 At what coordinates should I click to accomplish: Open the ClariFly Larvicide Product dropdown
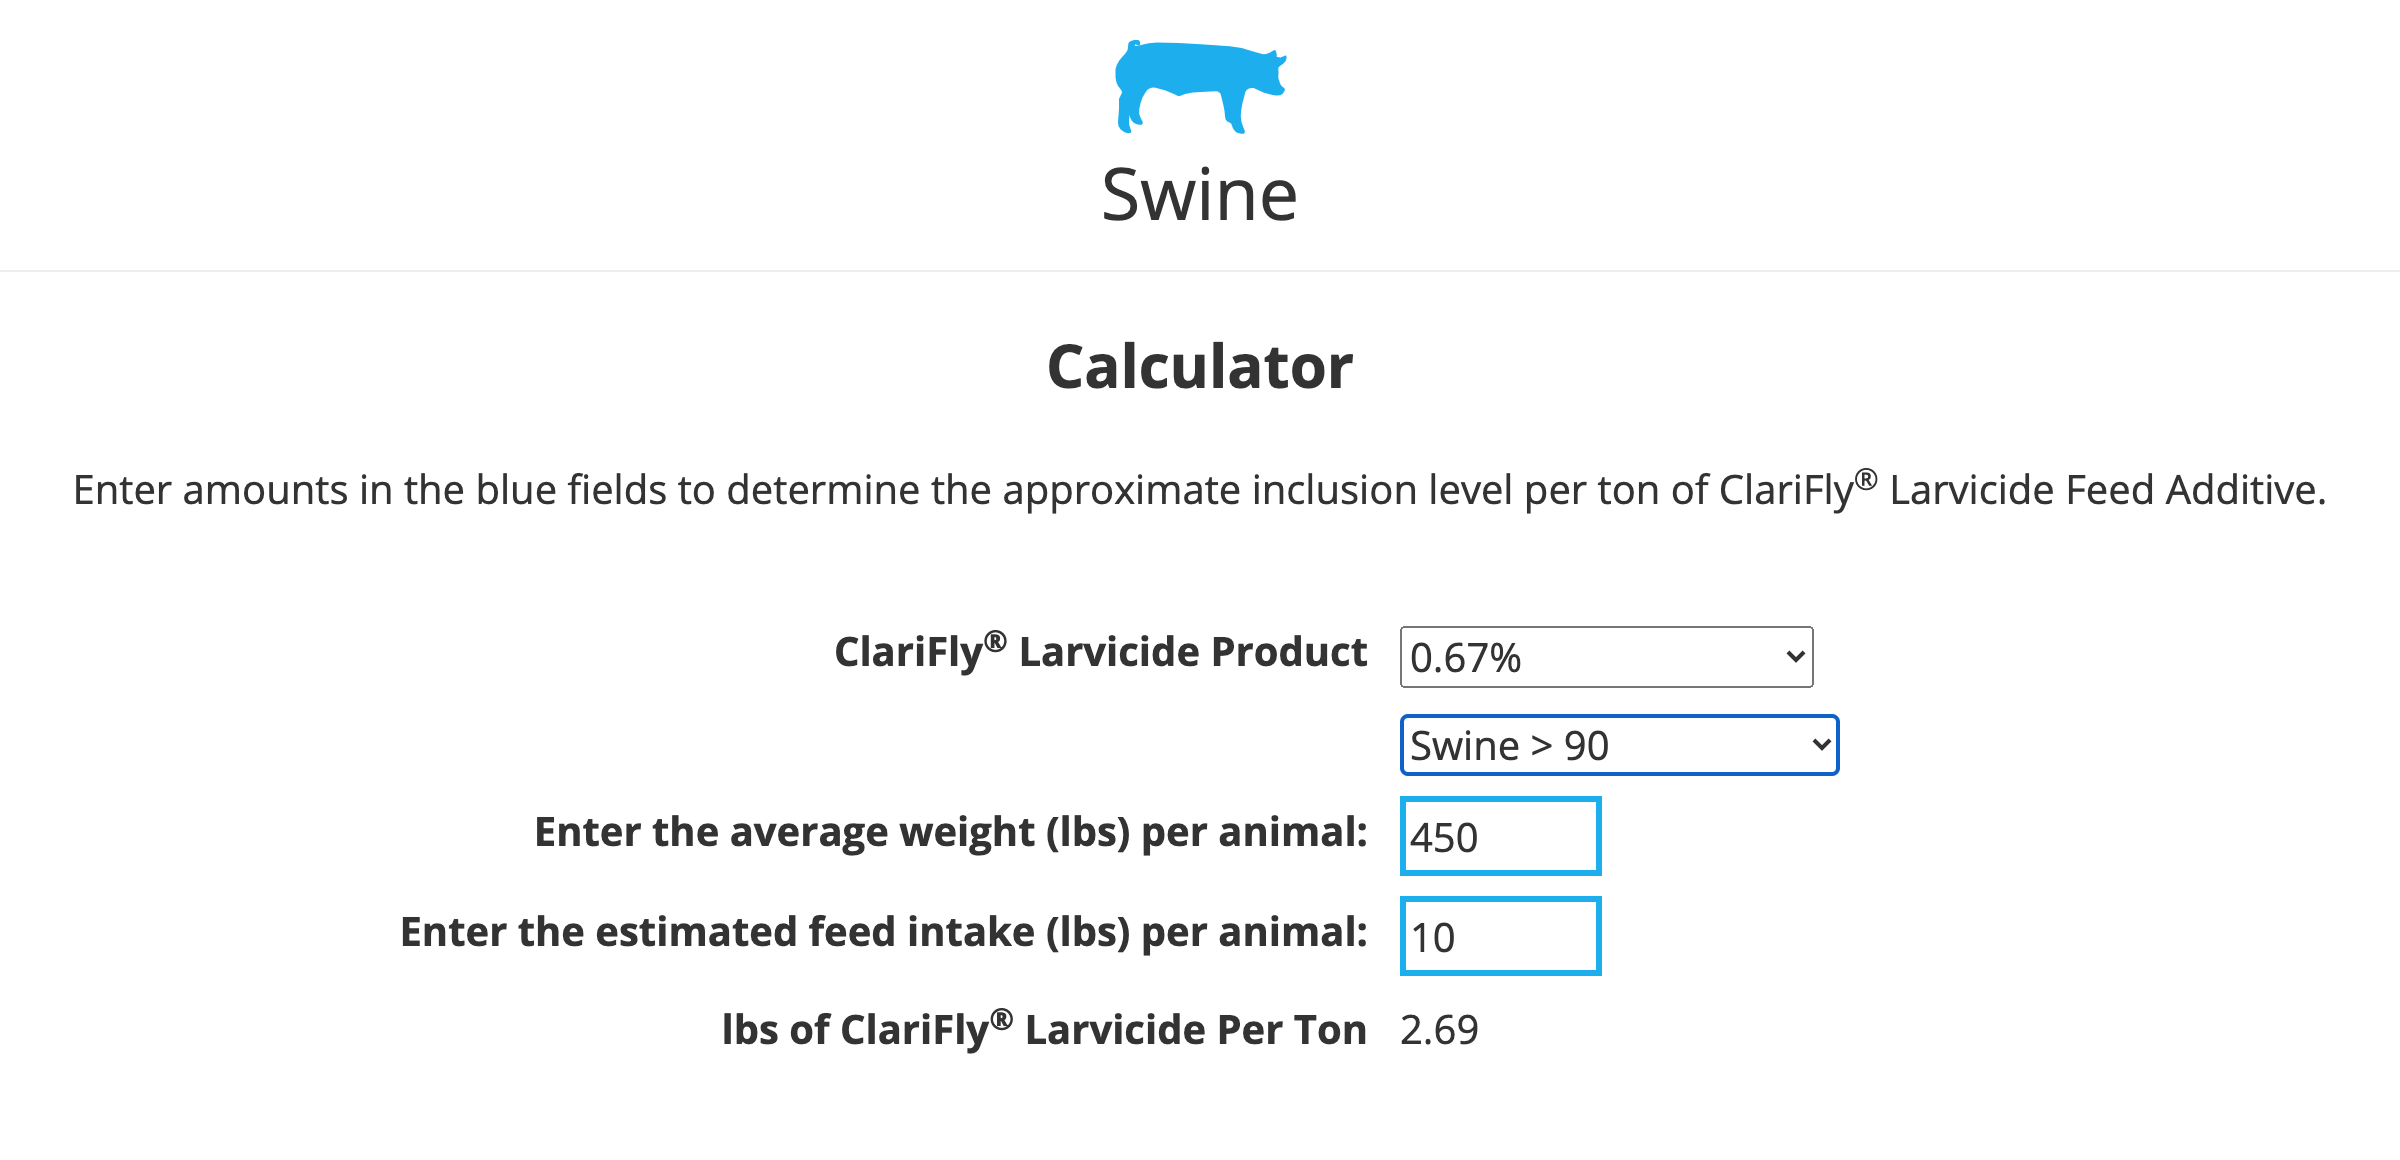tap(1605, 656)
